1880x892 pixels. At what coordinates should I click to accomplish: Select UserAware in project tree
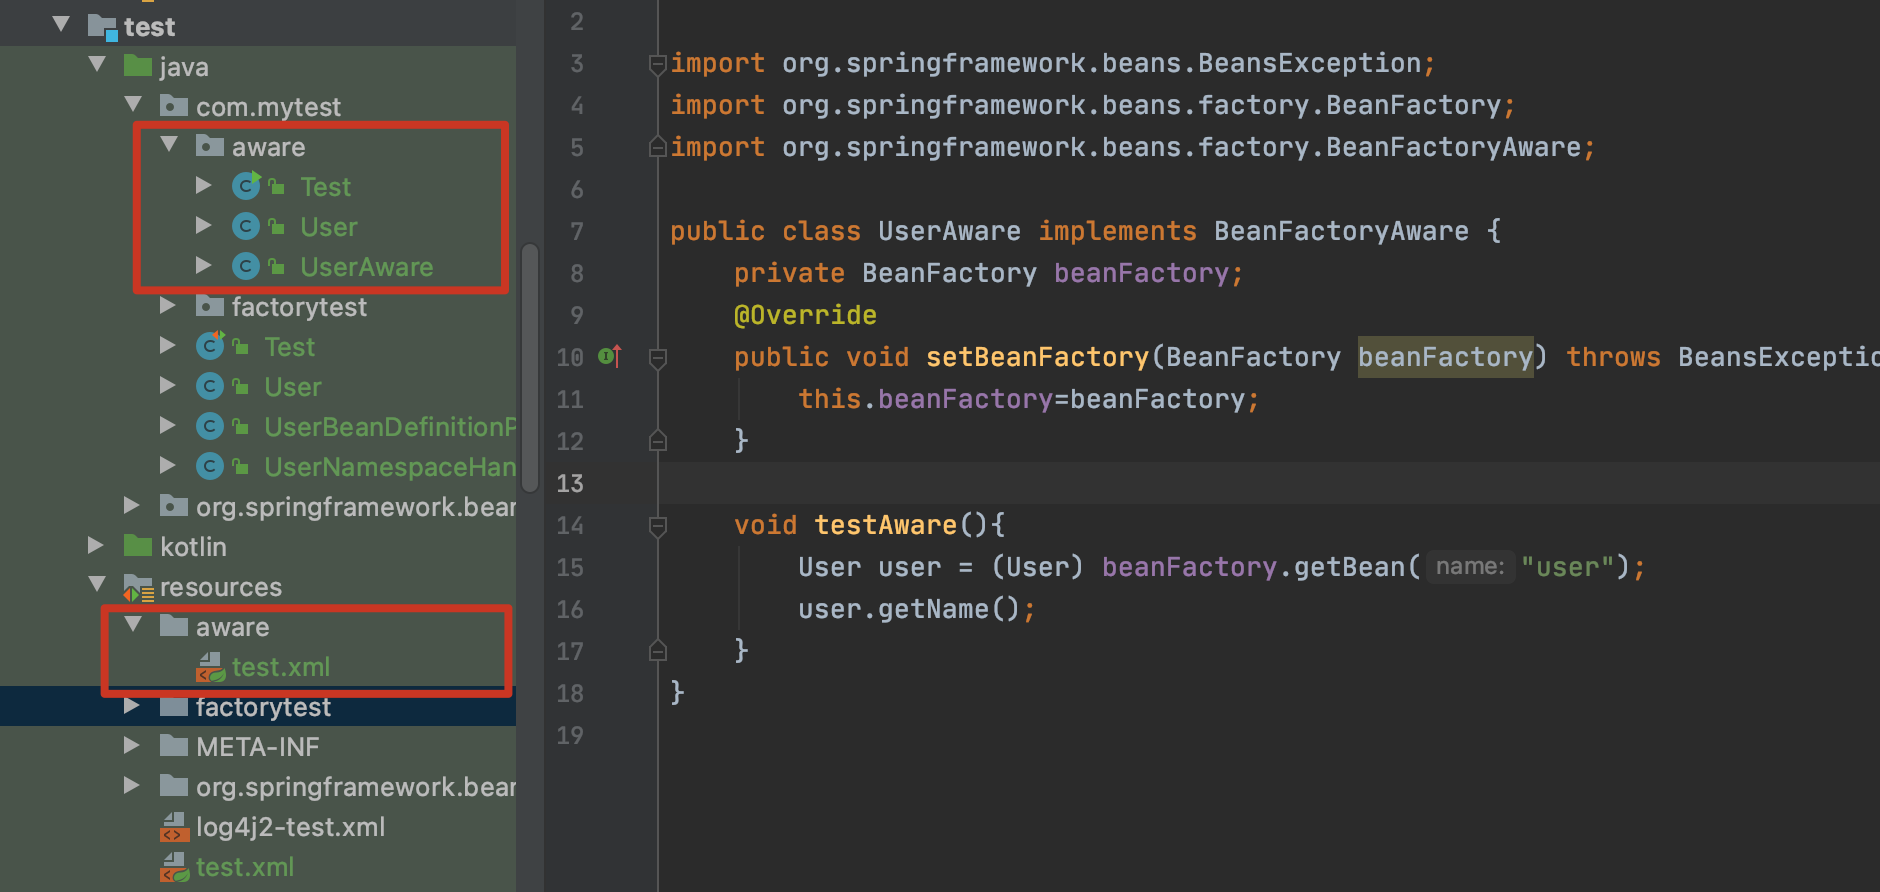tap(366, 267)
